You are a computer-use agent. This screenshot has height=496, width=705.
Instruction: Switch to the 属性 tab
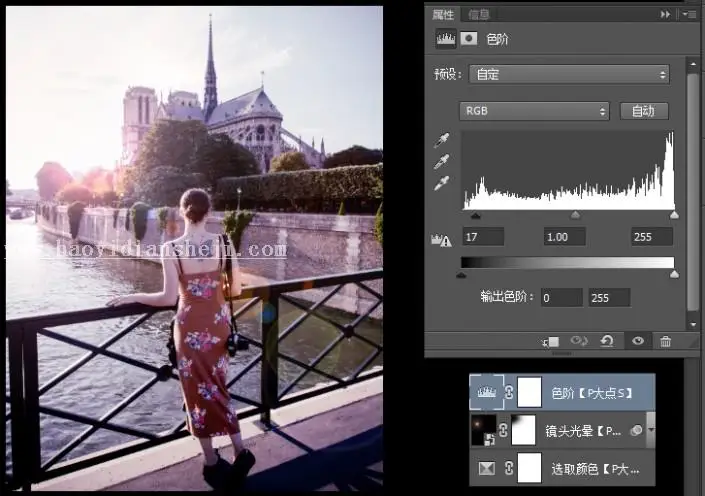click(x=443, y=14)
